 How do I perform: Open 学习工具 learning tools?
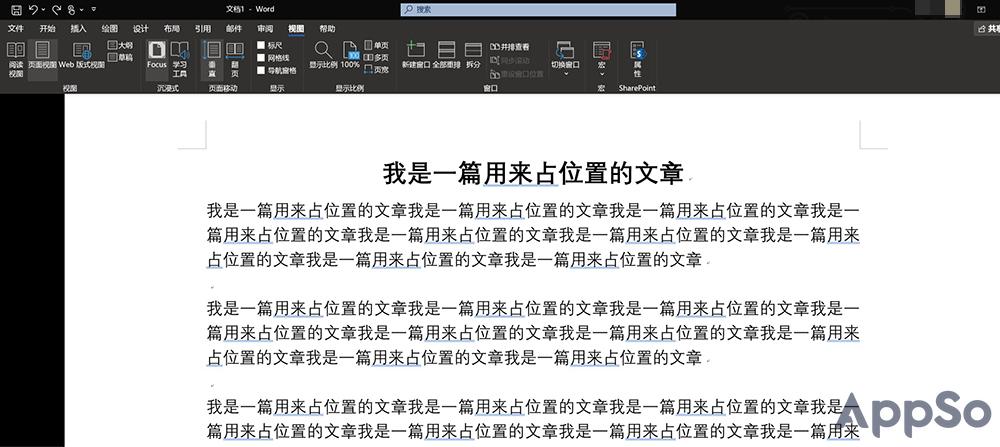180,59
